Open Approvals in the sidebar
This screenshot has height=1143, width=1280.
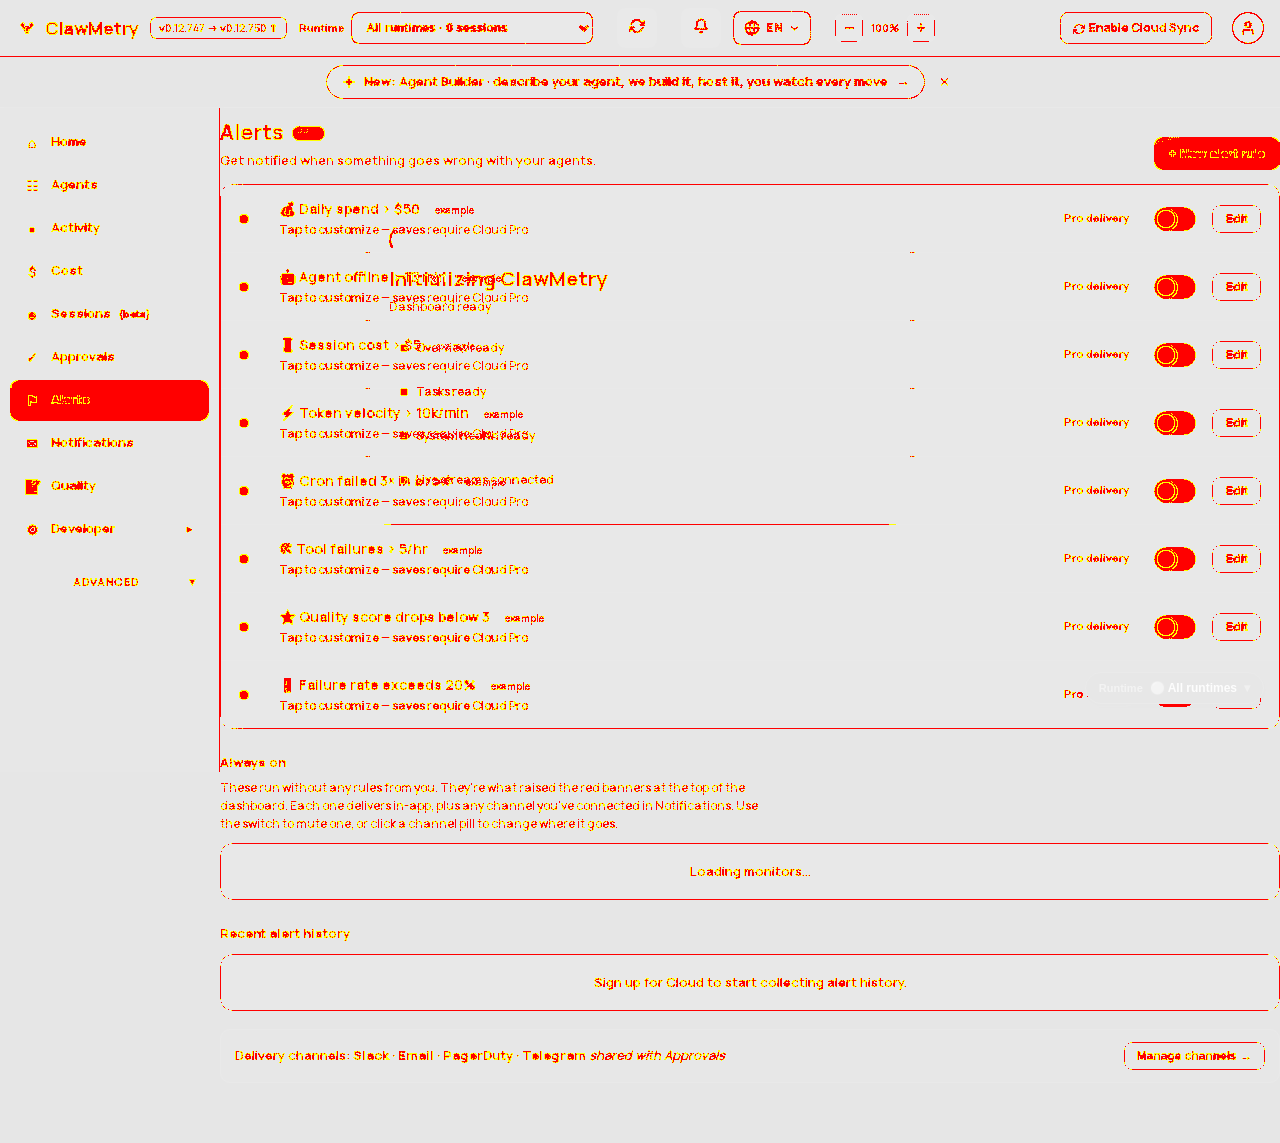110,357
